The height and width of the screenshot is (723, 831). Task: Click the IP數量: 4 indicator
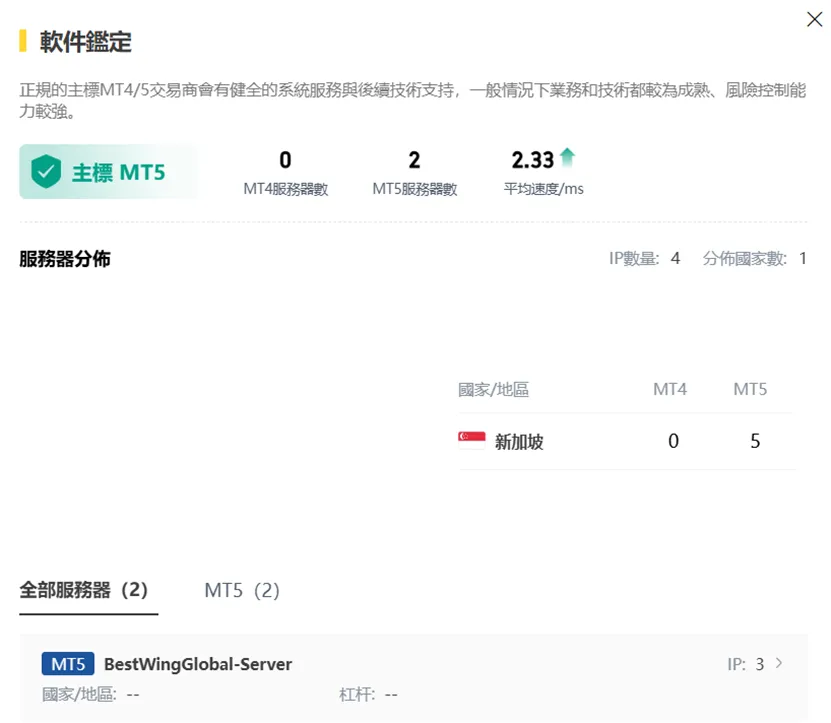tap(644, 258)
